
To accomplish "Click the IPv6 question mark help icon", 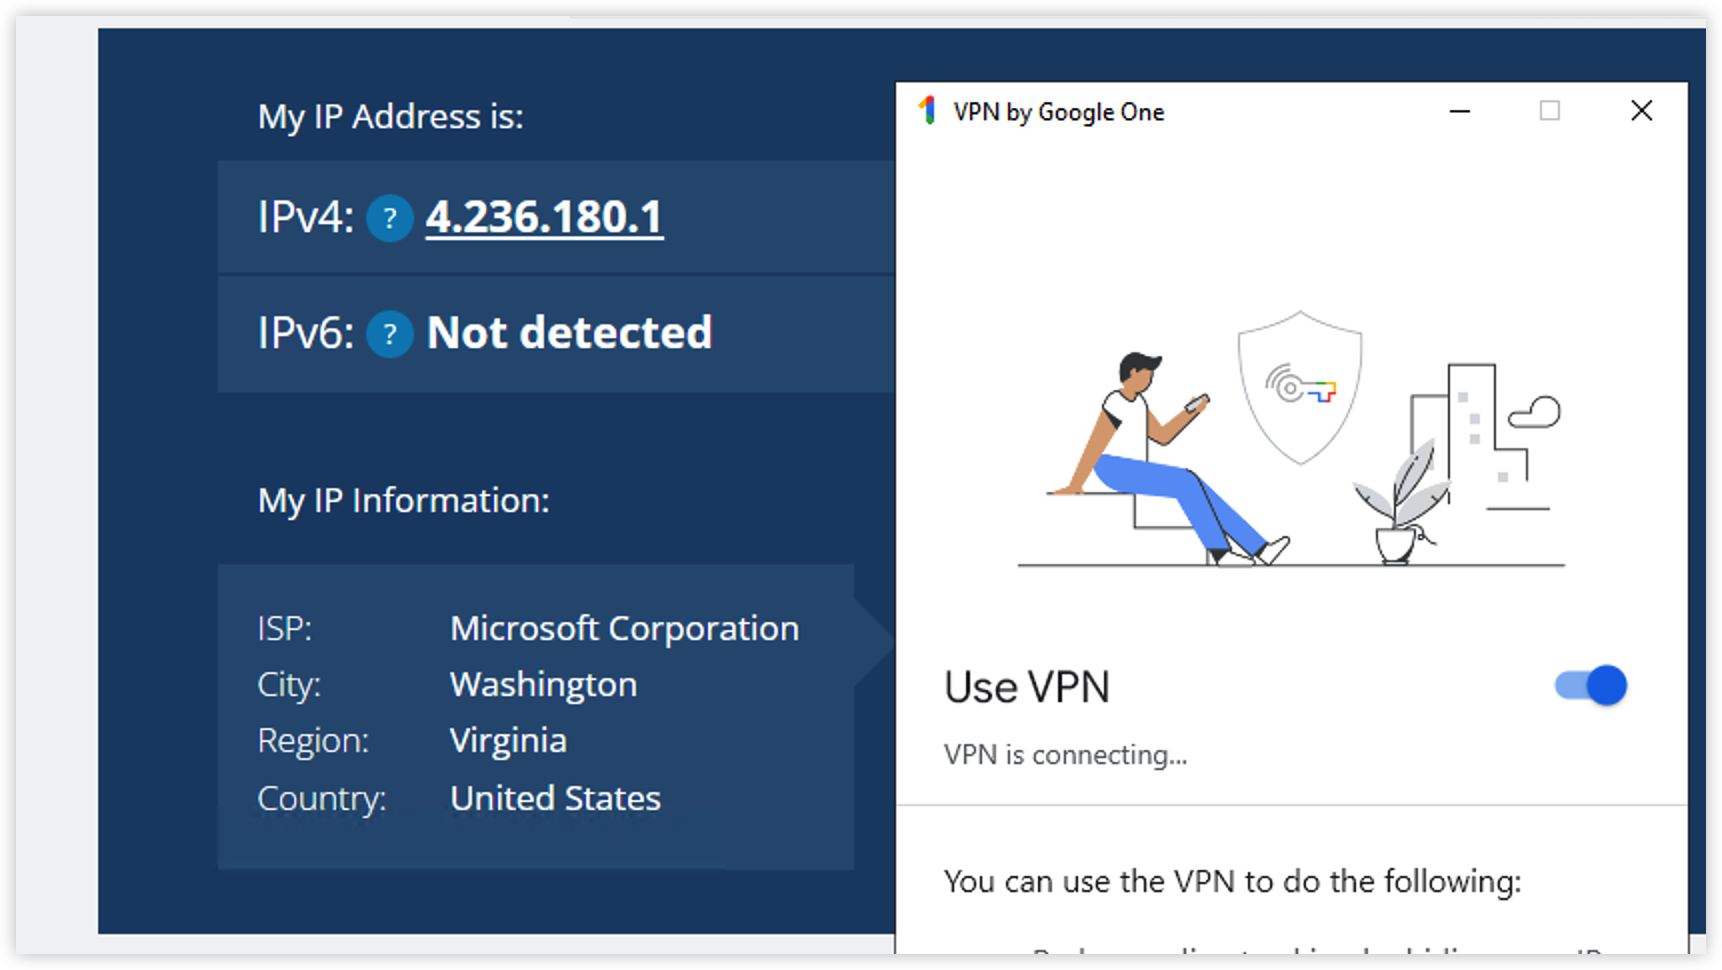I will click(390, 334).
